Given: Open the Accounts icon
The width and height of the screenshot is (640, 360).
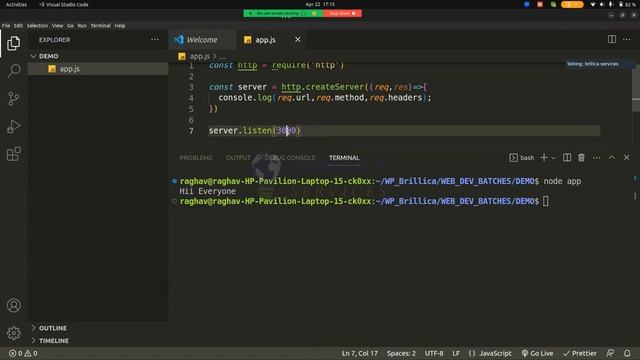Looking at the screenshot, I should [13, 305].
